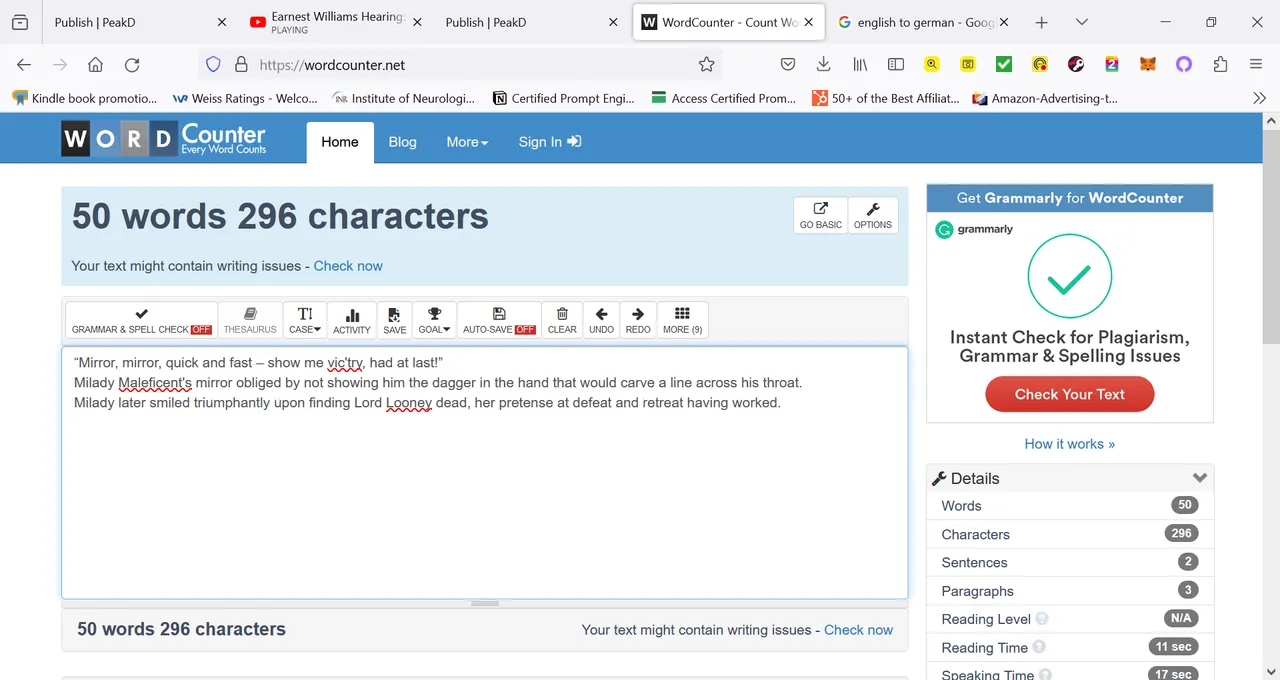Click inside the text editor area
The width and height of the screenshot is (1280, 680).
pyautogui.click(x=485, y=472)
